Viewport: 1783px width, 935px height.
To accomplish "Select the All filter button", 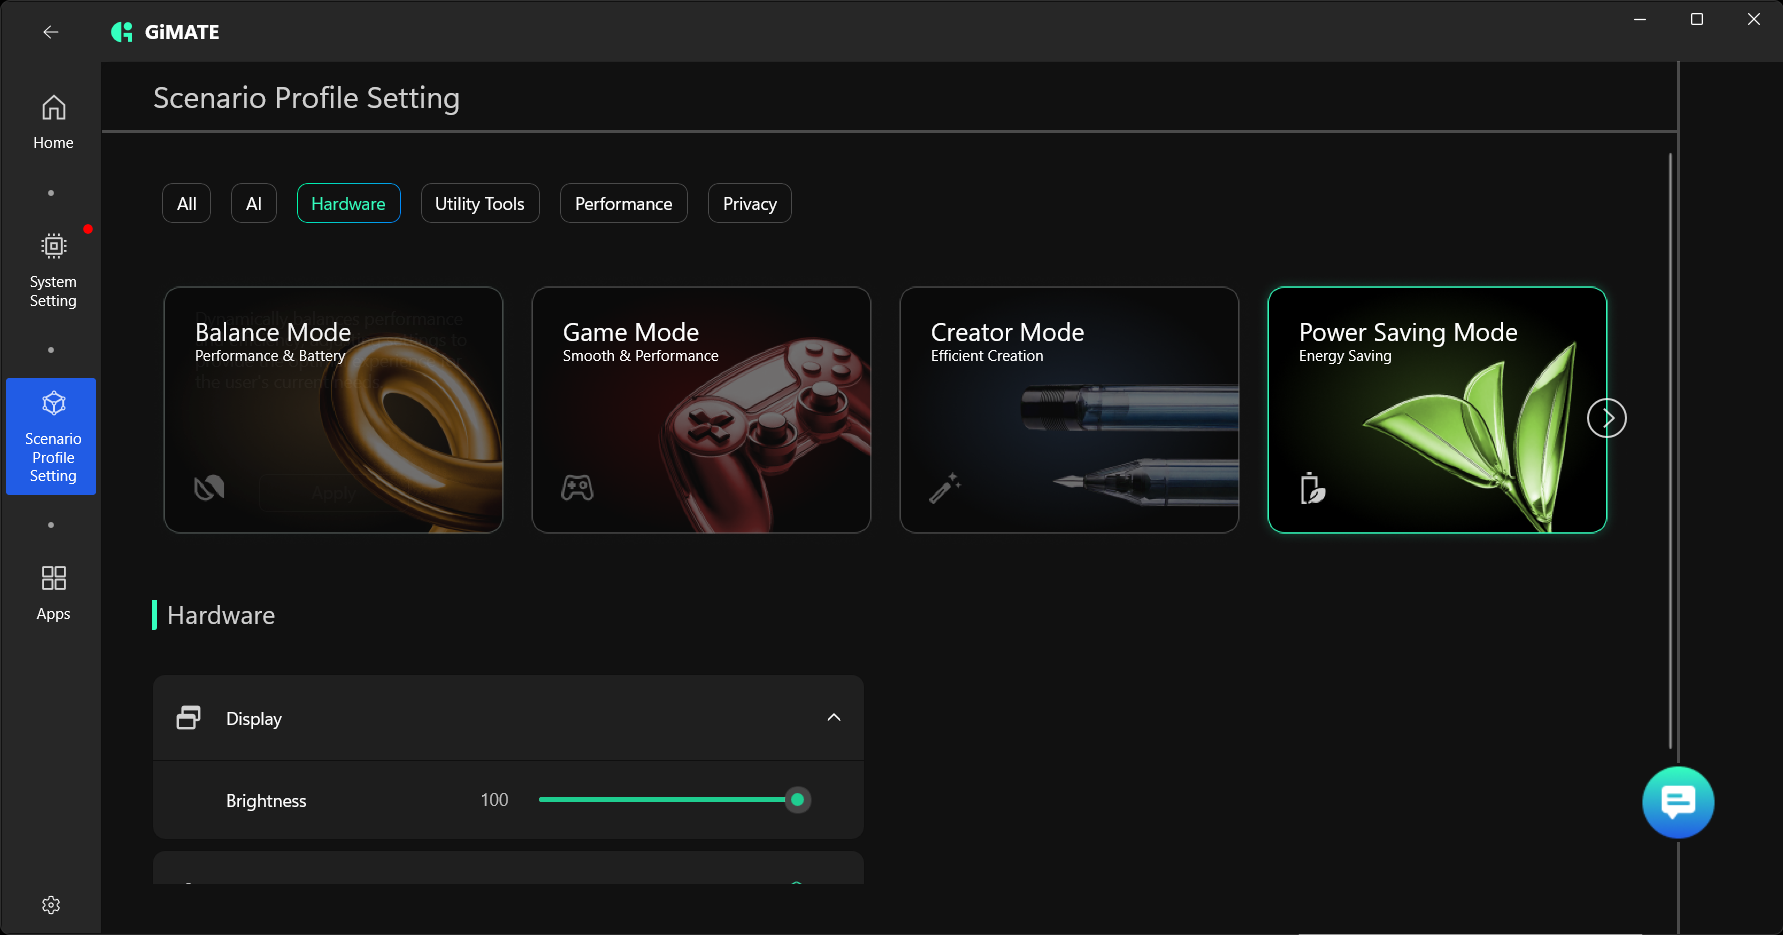I will pos(187,203).
